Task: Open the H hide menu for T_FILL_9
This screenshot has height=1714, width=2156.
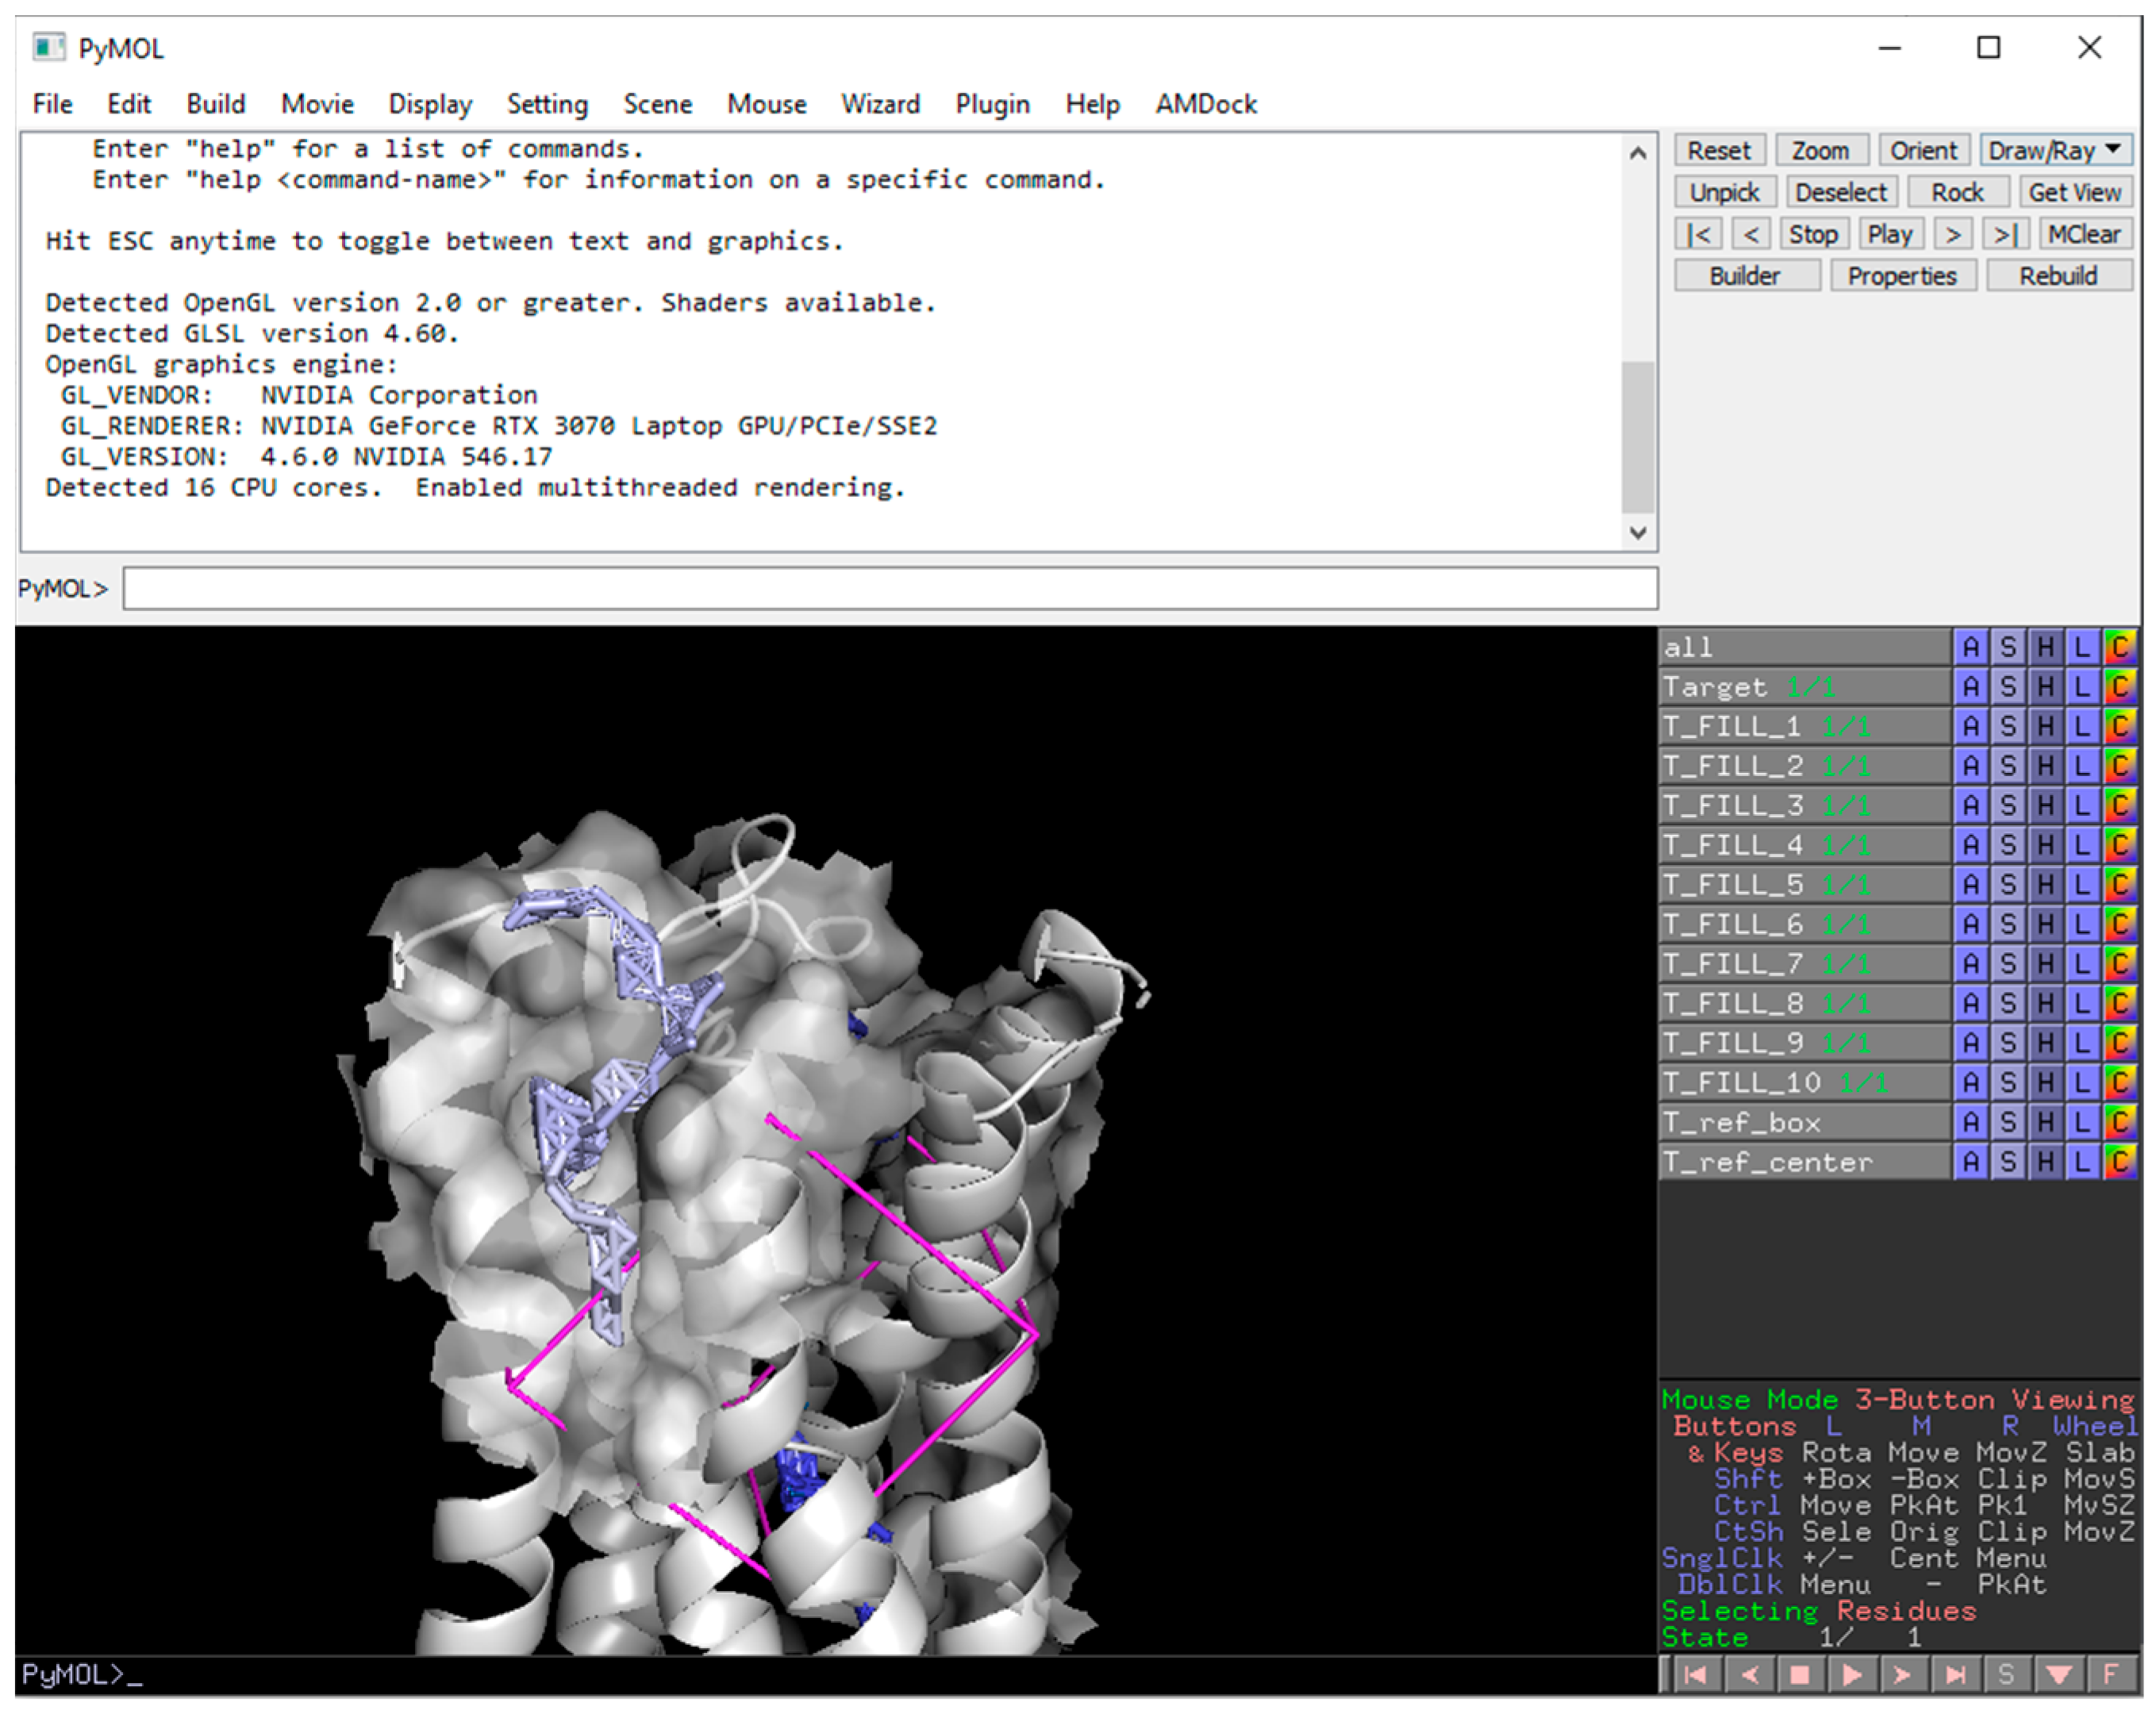Action: coord(2046,1043)
